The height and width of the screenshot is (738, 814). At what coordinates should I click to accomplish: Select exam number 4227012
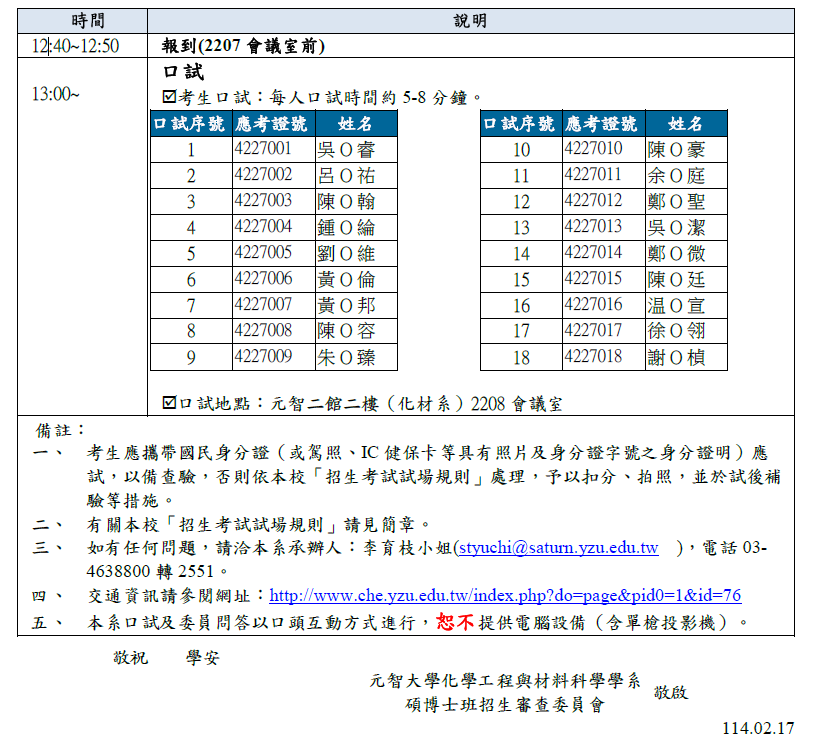click(593, 200)
